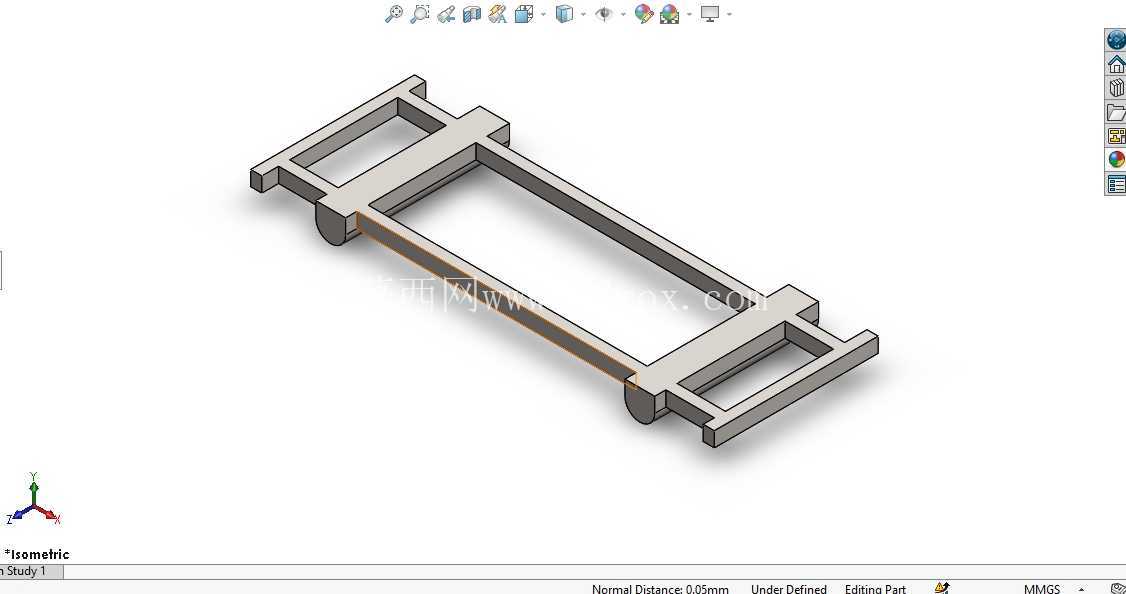1126x594 pixels.
Task: Click the Previous View icon
Action: (446, 14)
